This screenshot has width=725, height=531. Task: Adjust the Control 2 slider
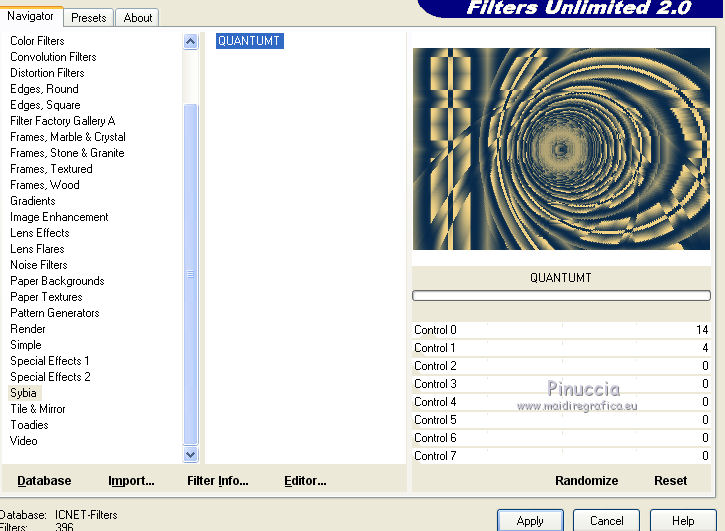point(561,366)
